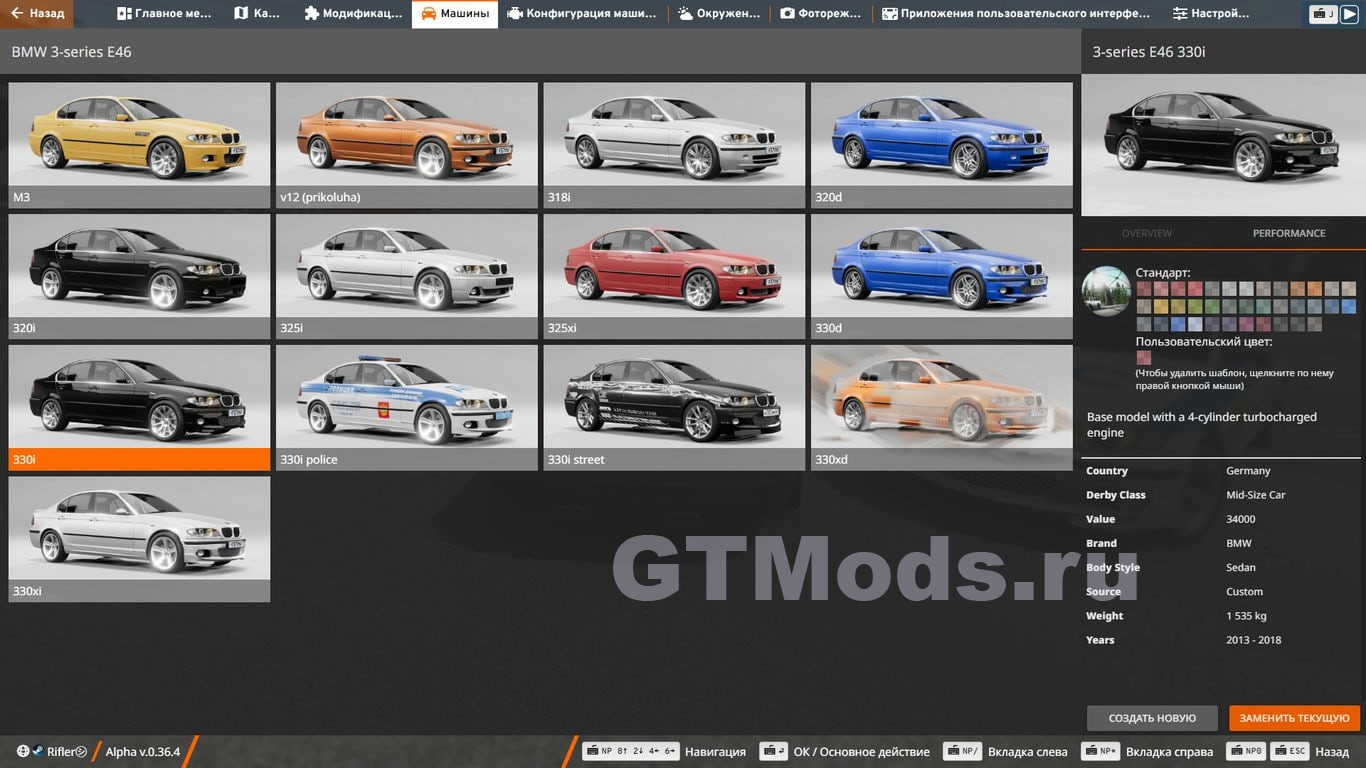Click the 4-cylinder turbocharged engine description
The image size is (1366, 768).
pos(1202,425)
